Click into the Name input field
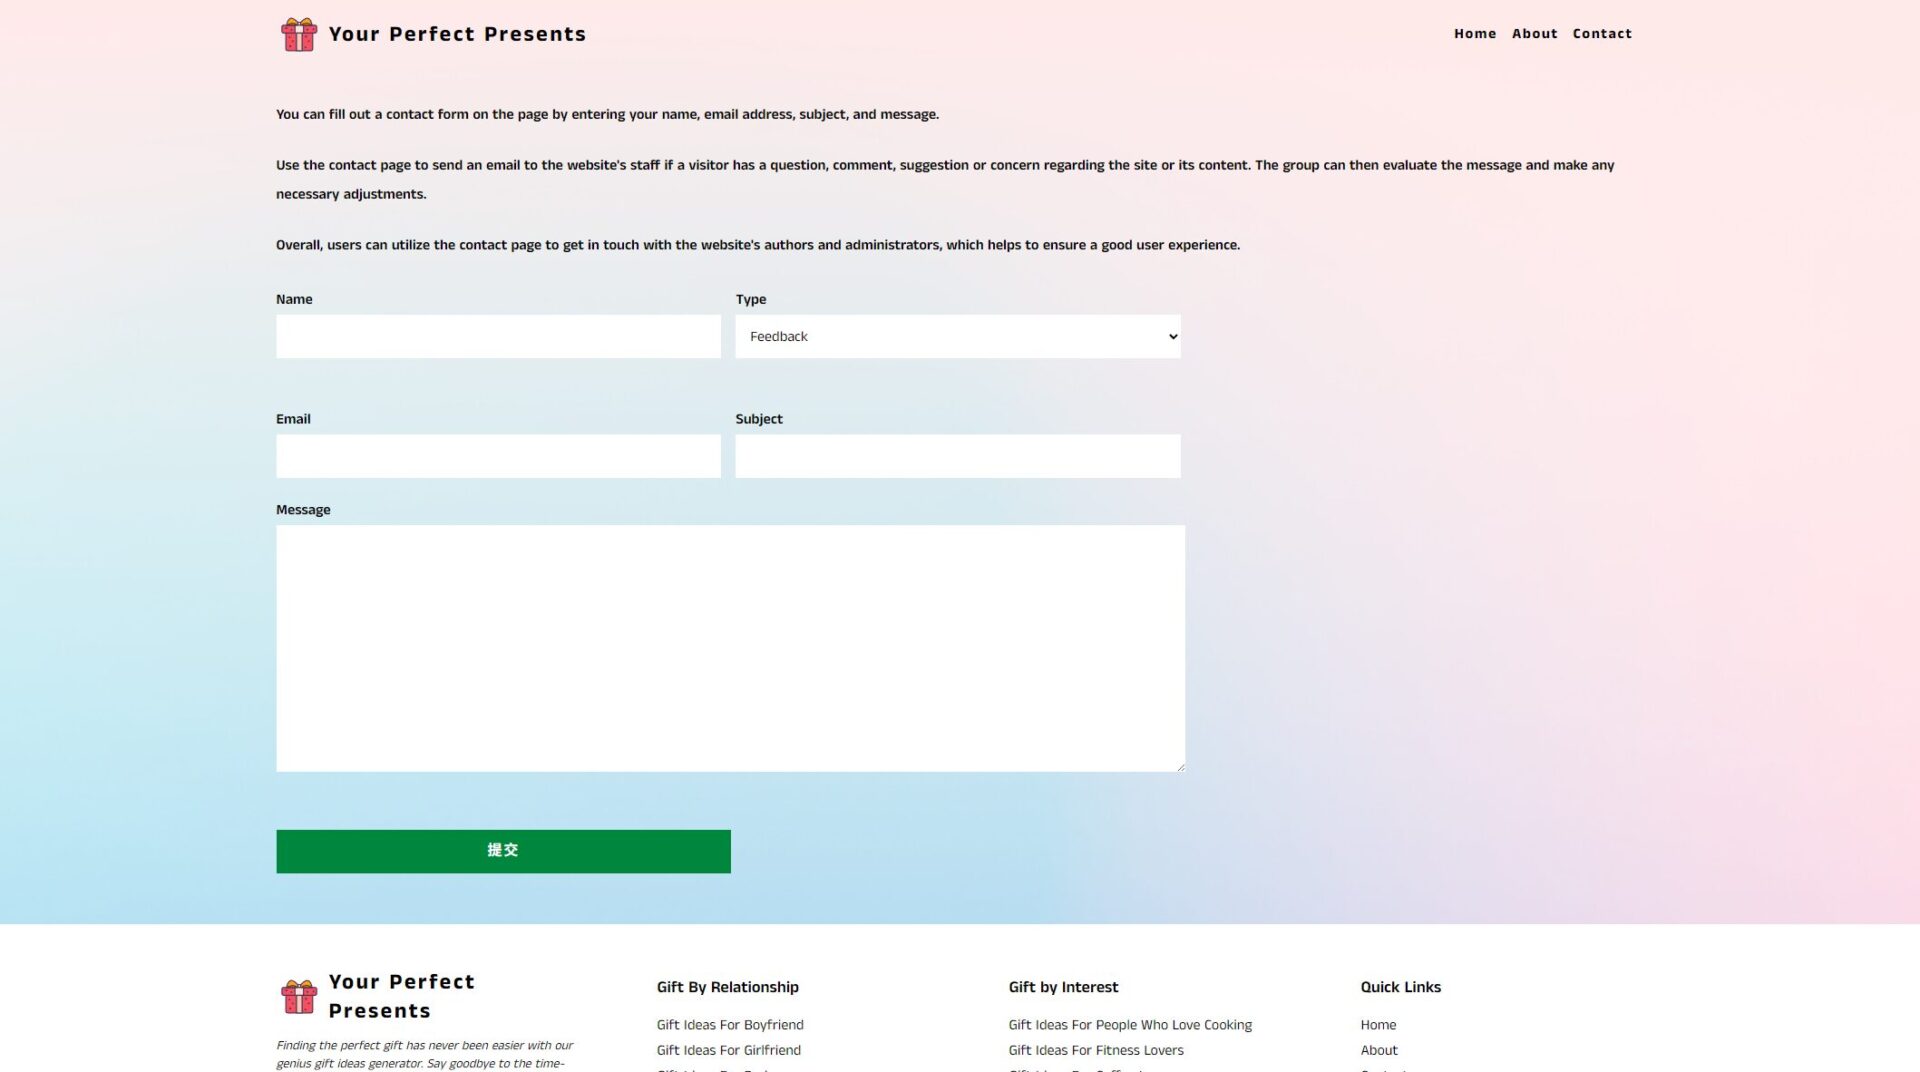Screen dimensions: 1920x1072 [498, 337]
